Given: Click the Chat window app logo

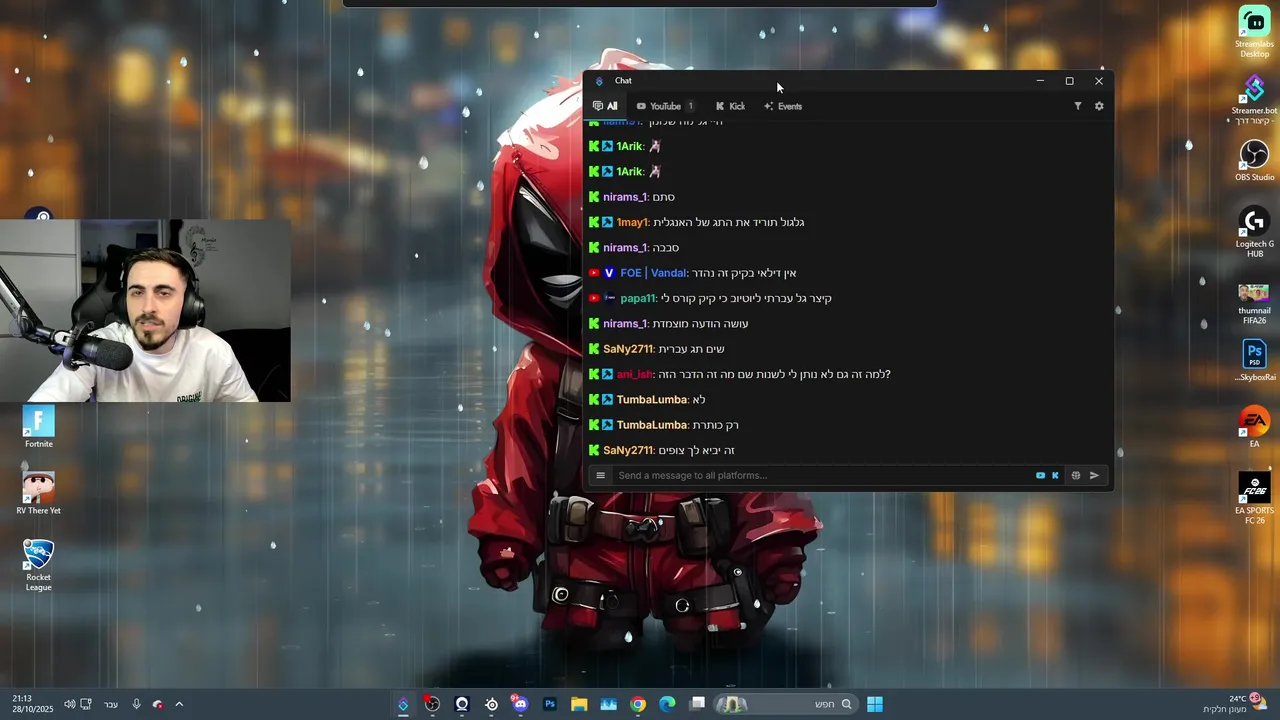Looking at the screenshot, I should (599, 81).
